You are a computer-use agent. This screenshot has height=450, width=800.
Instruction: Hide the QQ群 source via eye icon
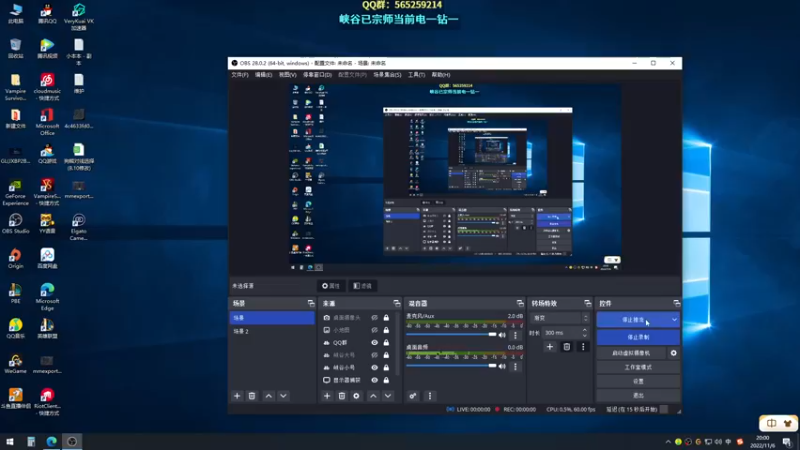pyautogui.click(x=374, y=342)
